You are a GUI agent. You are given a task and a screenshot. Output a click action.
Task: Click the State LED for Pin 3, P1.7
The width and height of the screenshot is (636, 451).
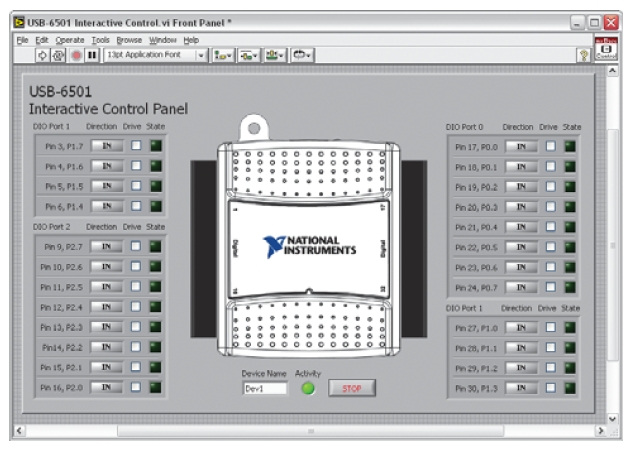(156, 146)
